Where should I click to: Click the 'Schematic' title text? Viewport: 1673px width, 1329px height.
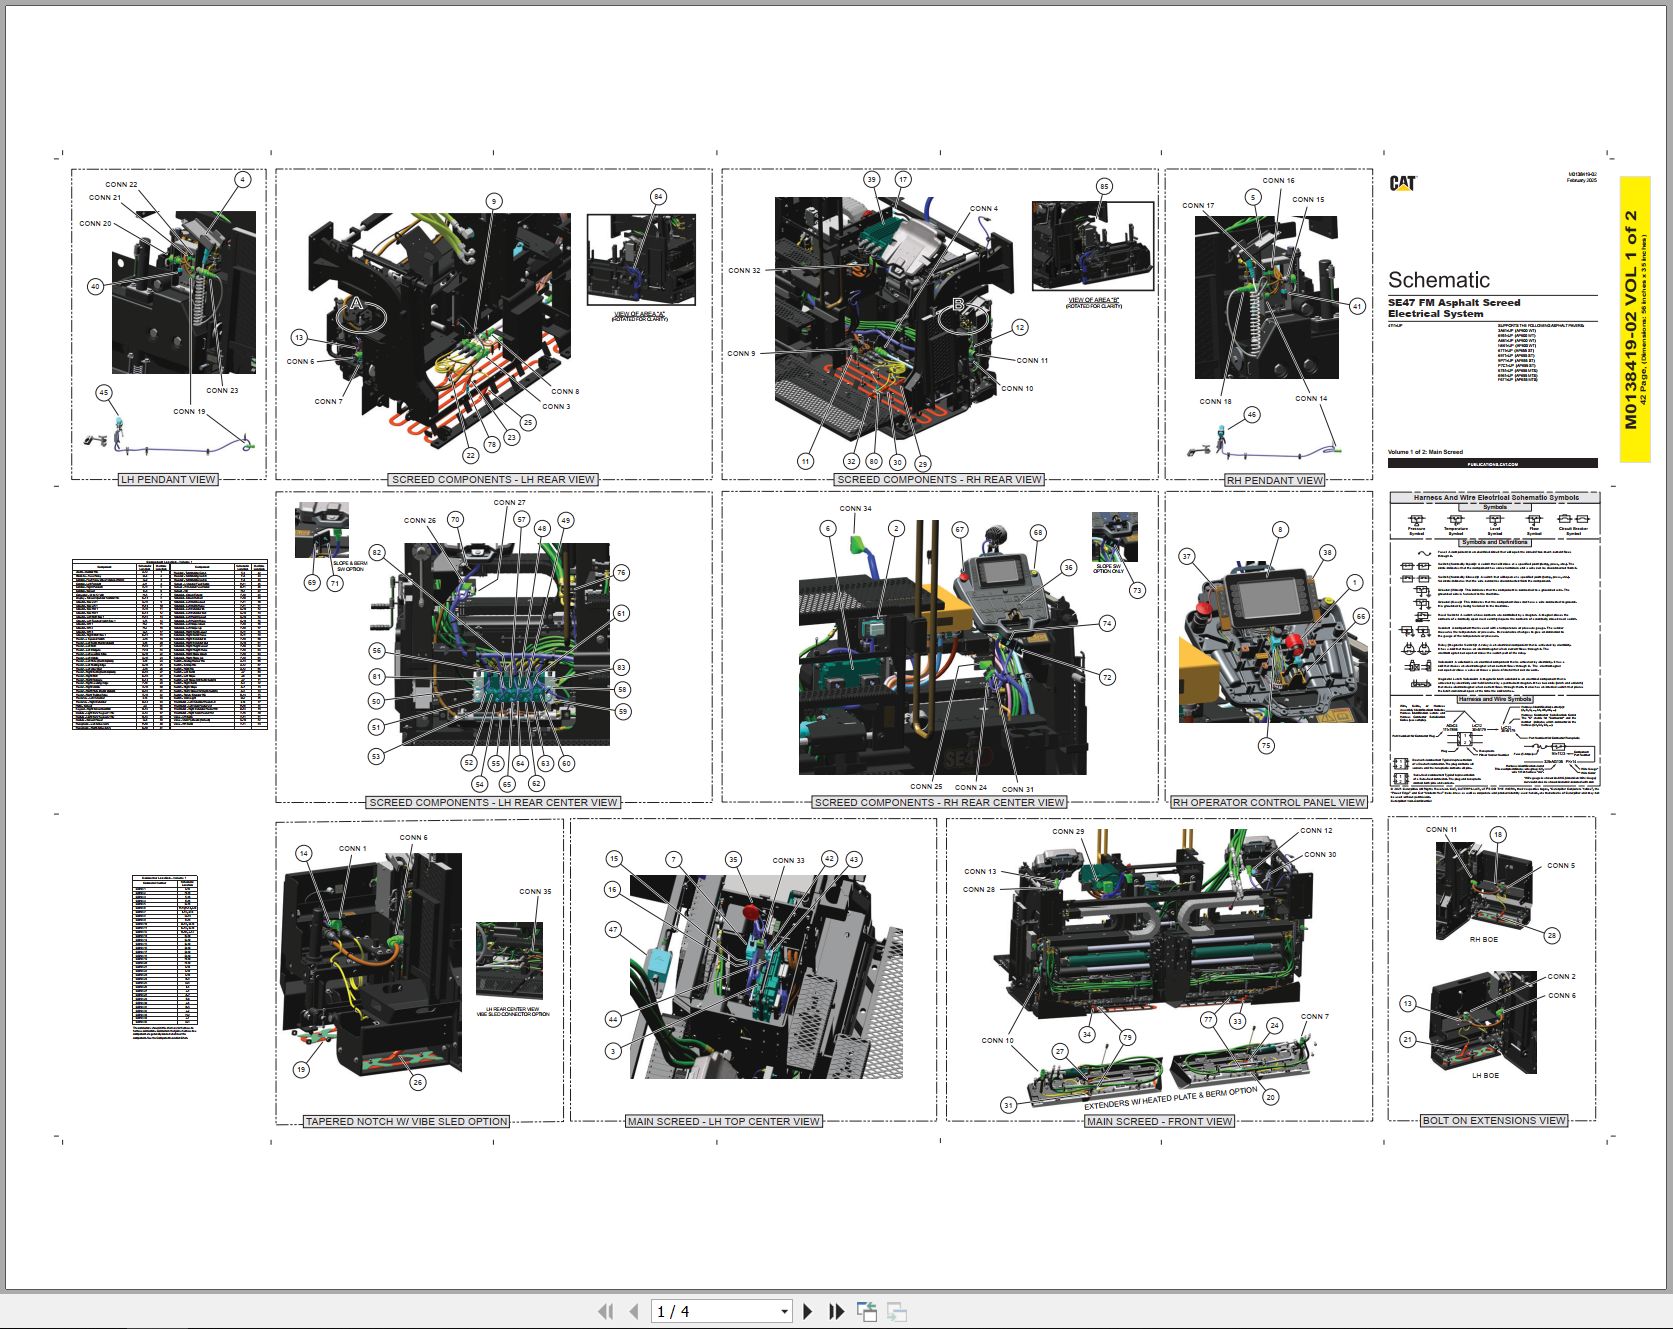click(1438, 280)
